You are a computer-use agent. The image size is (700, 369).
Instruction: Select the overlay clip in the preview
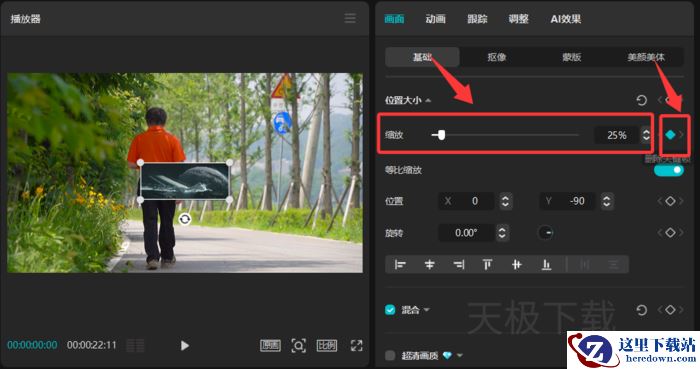[185, 181]
